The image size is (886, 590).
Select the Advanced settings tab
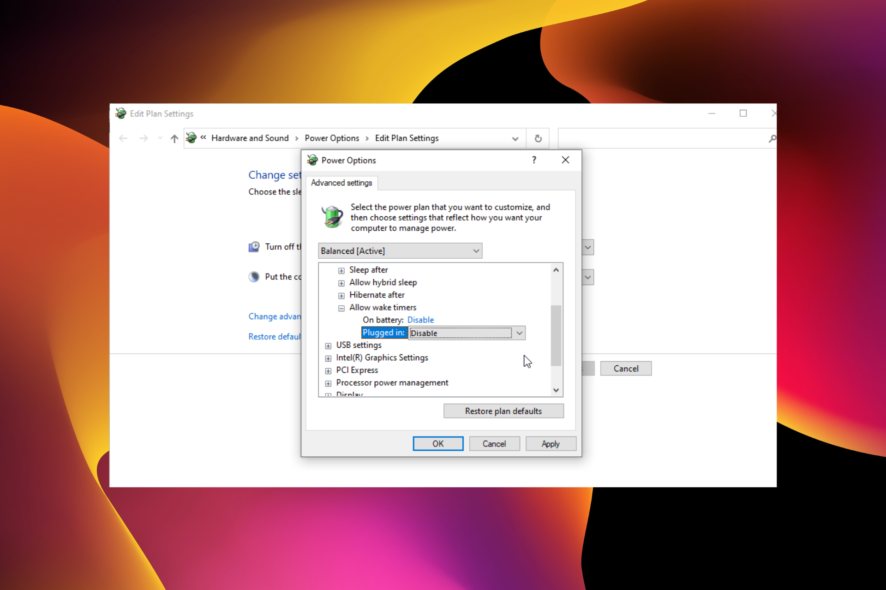[x=341, y=183]
